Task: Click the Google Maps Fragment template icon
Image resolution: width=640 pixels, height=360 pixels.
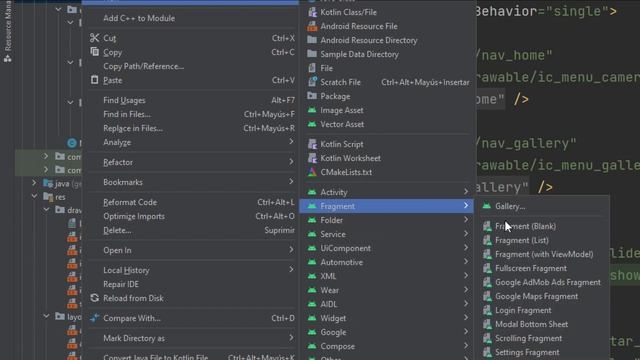Action: (487, 296)
